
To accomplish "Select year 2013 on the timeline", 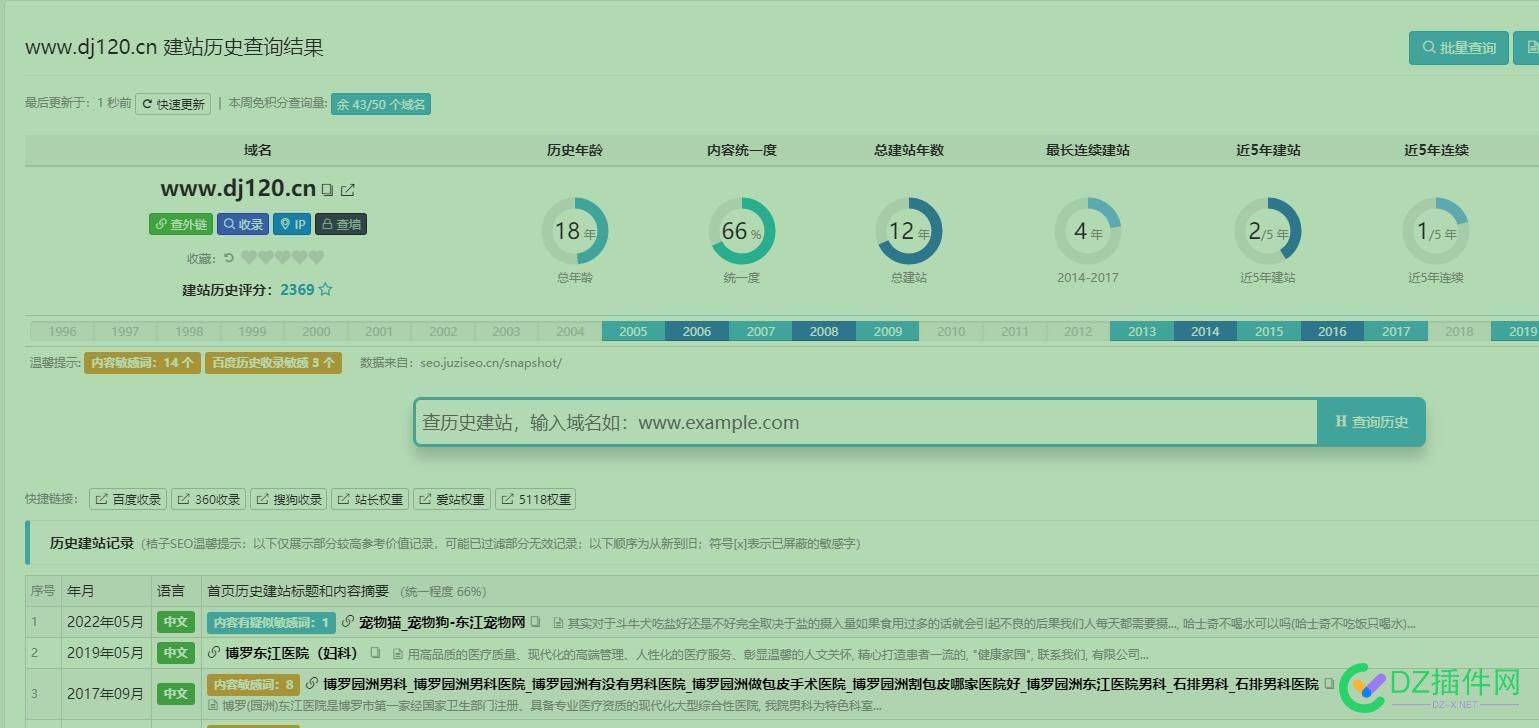I will click(x=1142, y=331).
